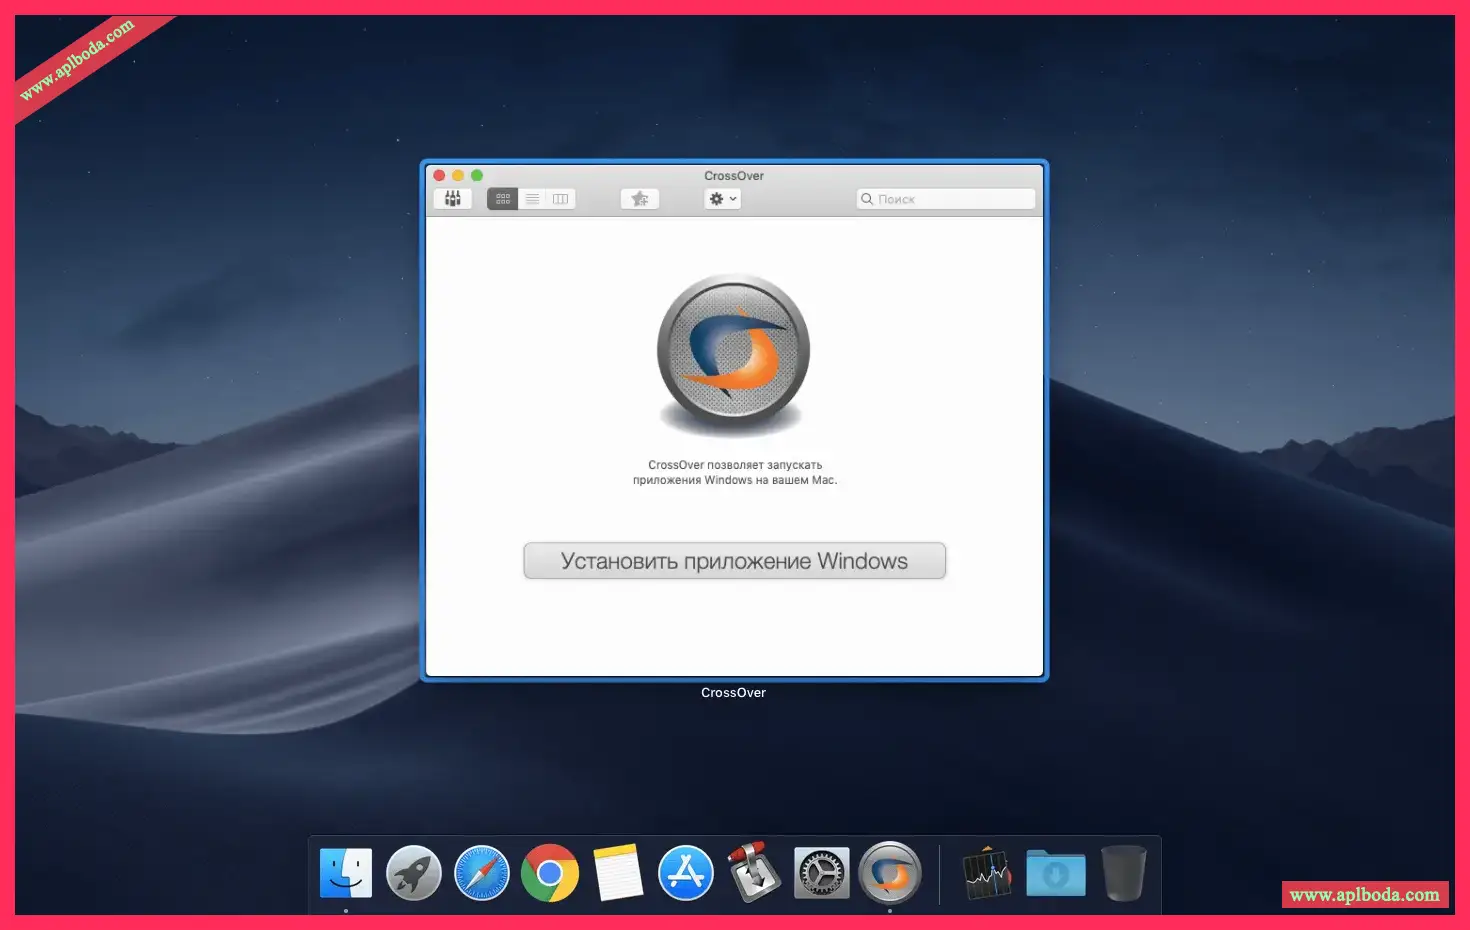Switch to icon grid view
Viewport: 1470px width, 930px height.
tap(503, 199)
